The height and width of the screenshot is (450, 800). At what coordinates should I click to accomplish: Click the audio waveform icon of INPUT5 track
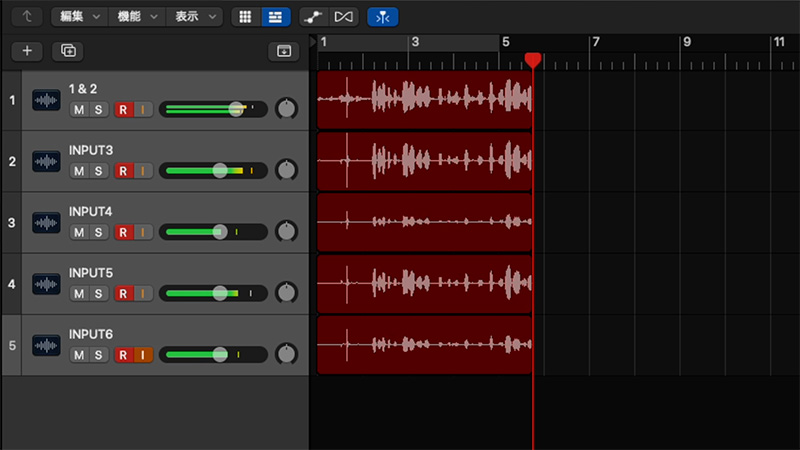click(46, 284)
